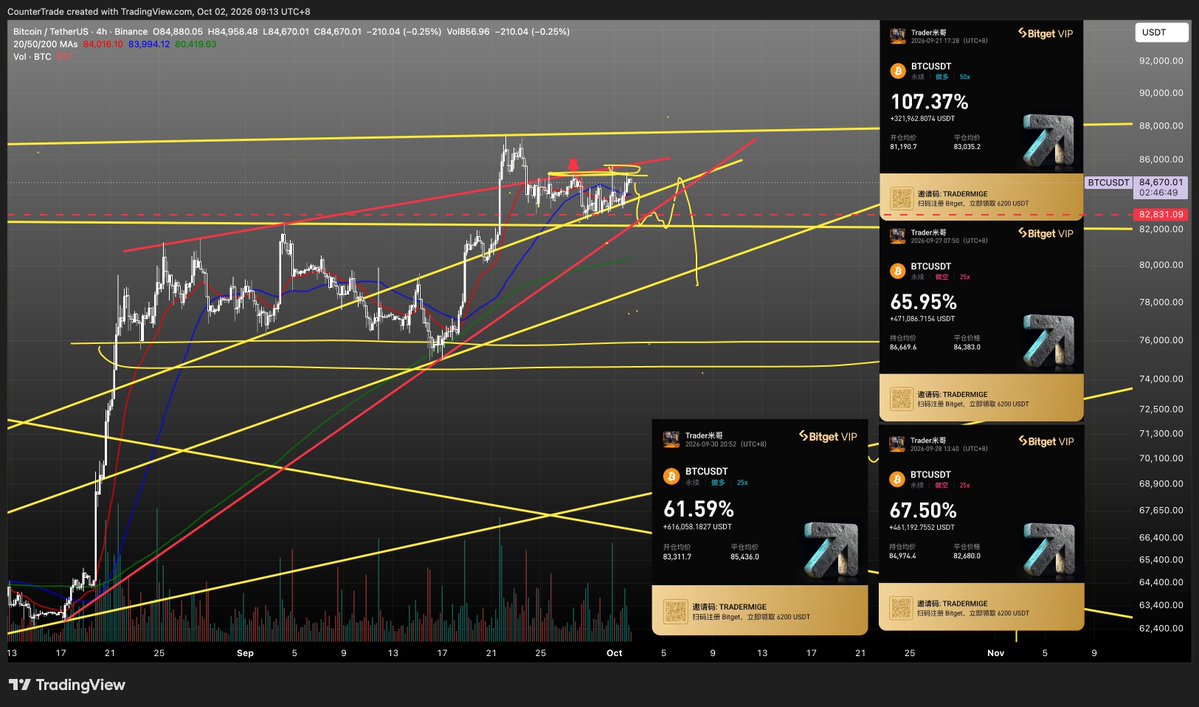Click the Bitcoin / TetherUS chart title
1199x707 pixels.
50,31
